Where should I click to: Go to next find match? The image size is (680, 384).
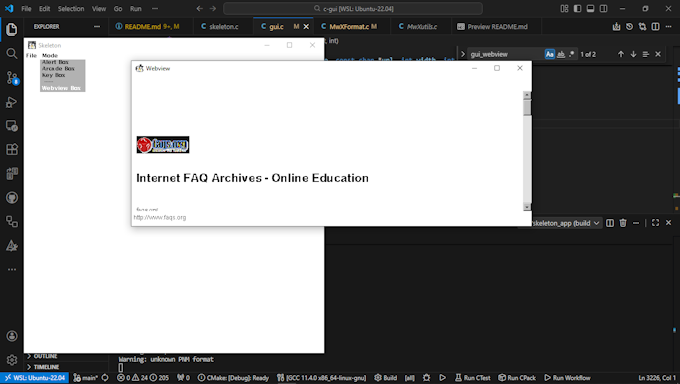pos(633,54)
